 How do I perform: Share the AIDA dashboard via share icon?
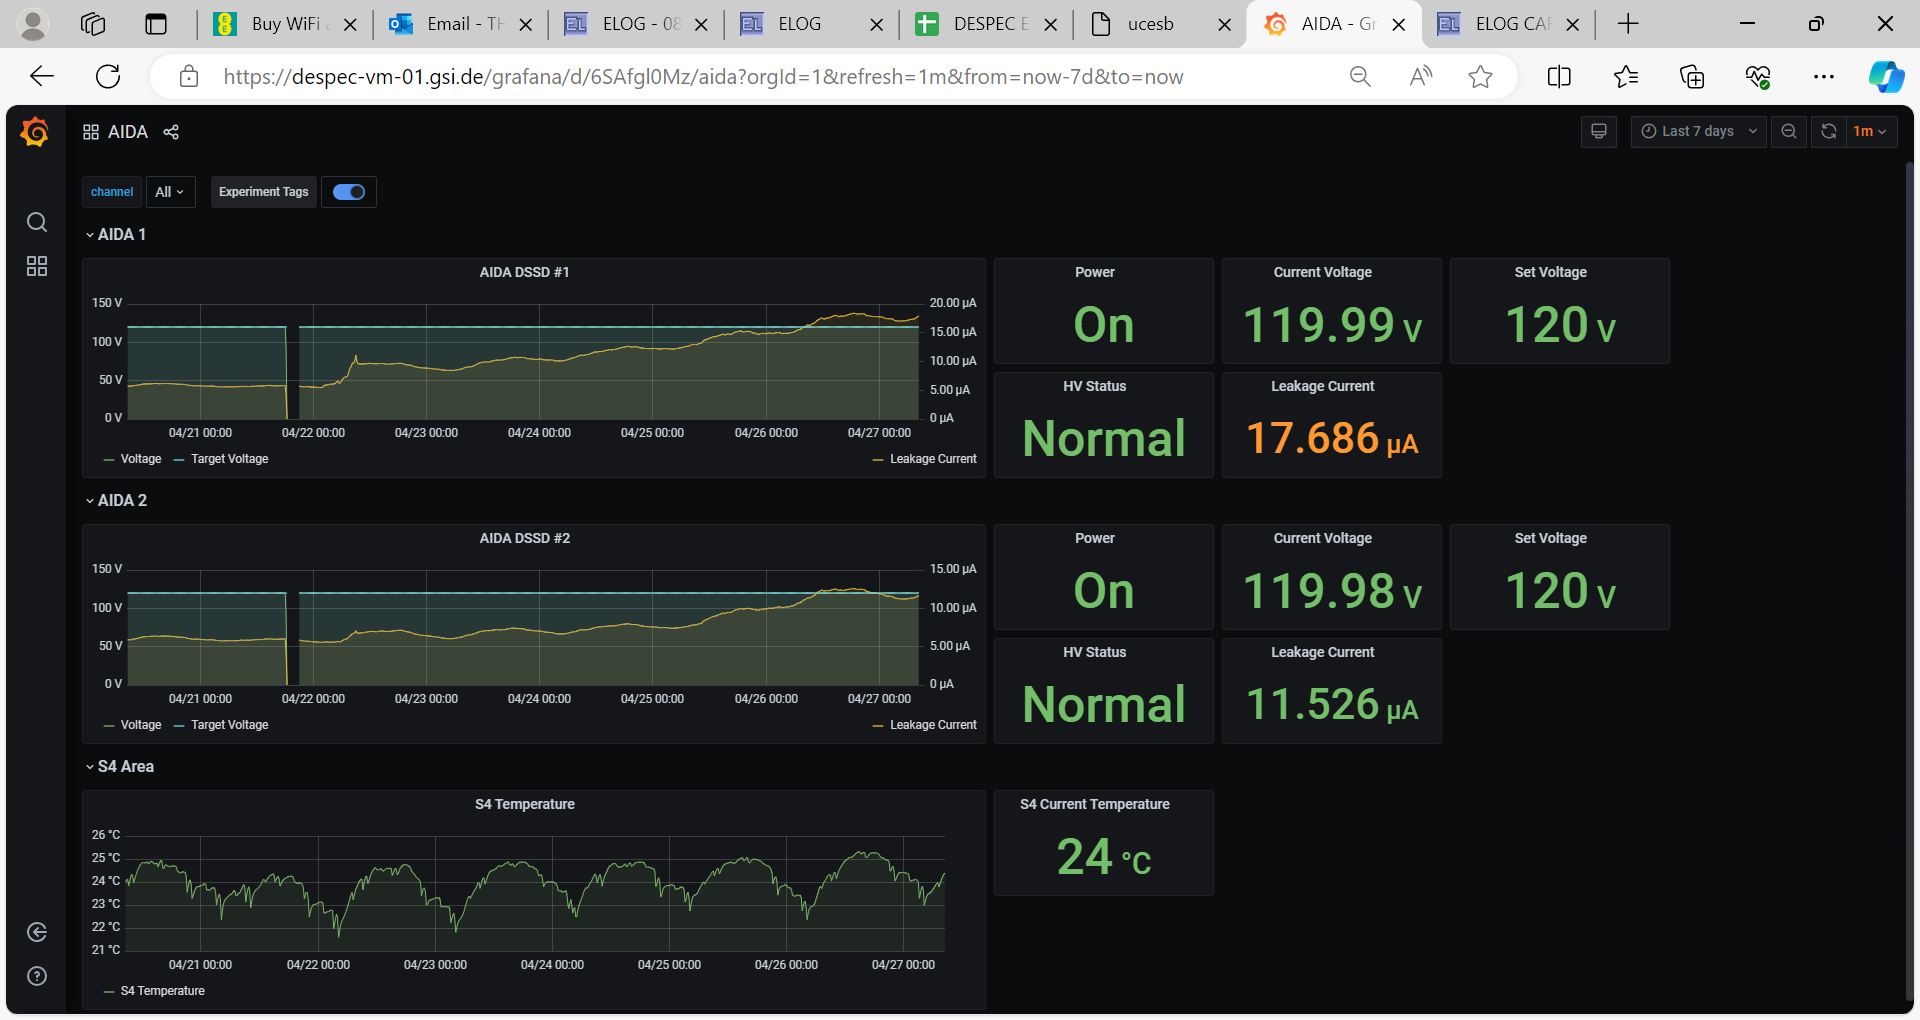[171, 132]
